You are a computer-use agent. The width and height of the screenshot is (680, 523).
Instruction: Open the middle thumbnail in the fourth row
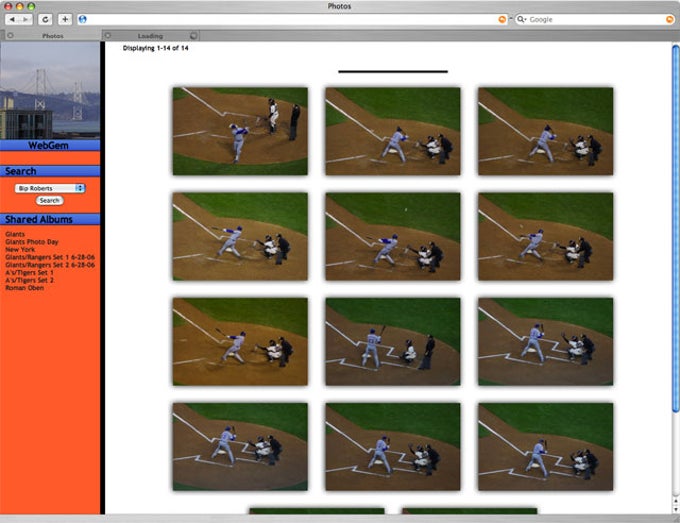393,447
